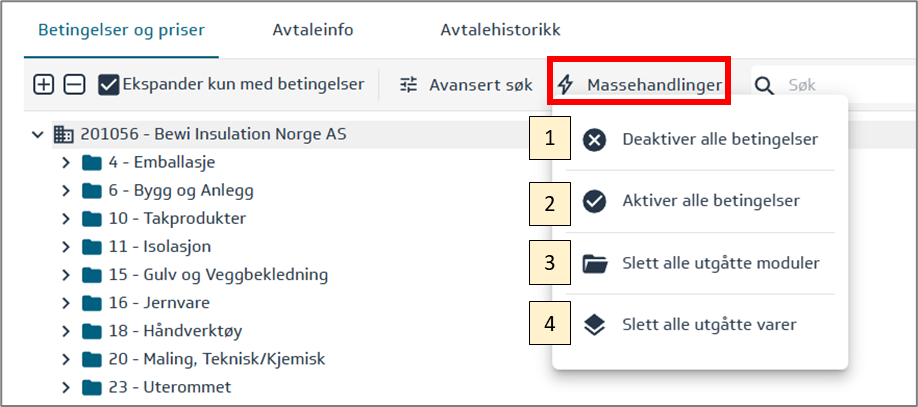
Task: Click the Slett alle utgåtte moduler folder icon
Action: (594, 264)
